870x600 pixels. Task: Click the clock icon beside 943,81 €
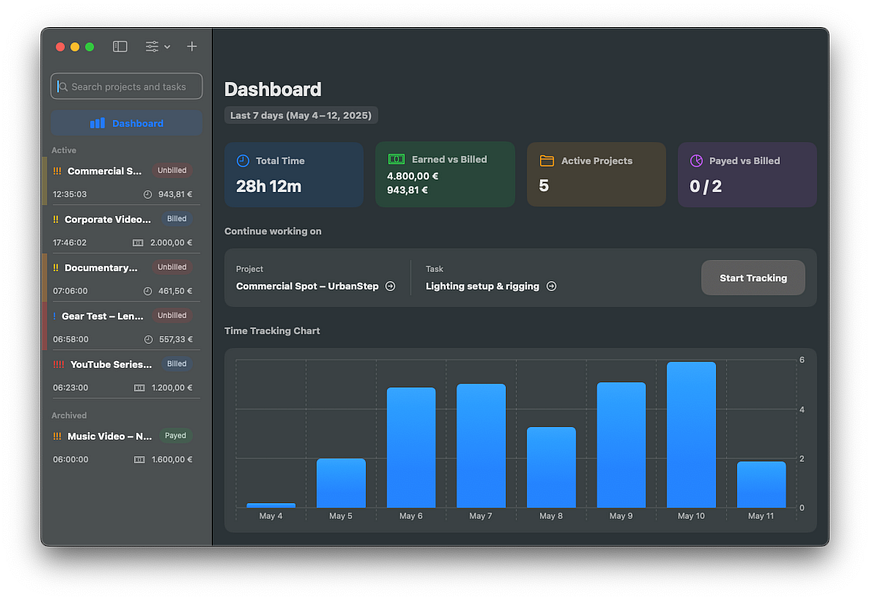point(148,194)
